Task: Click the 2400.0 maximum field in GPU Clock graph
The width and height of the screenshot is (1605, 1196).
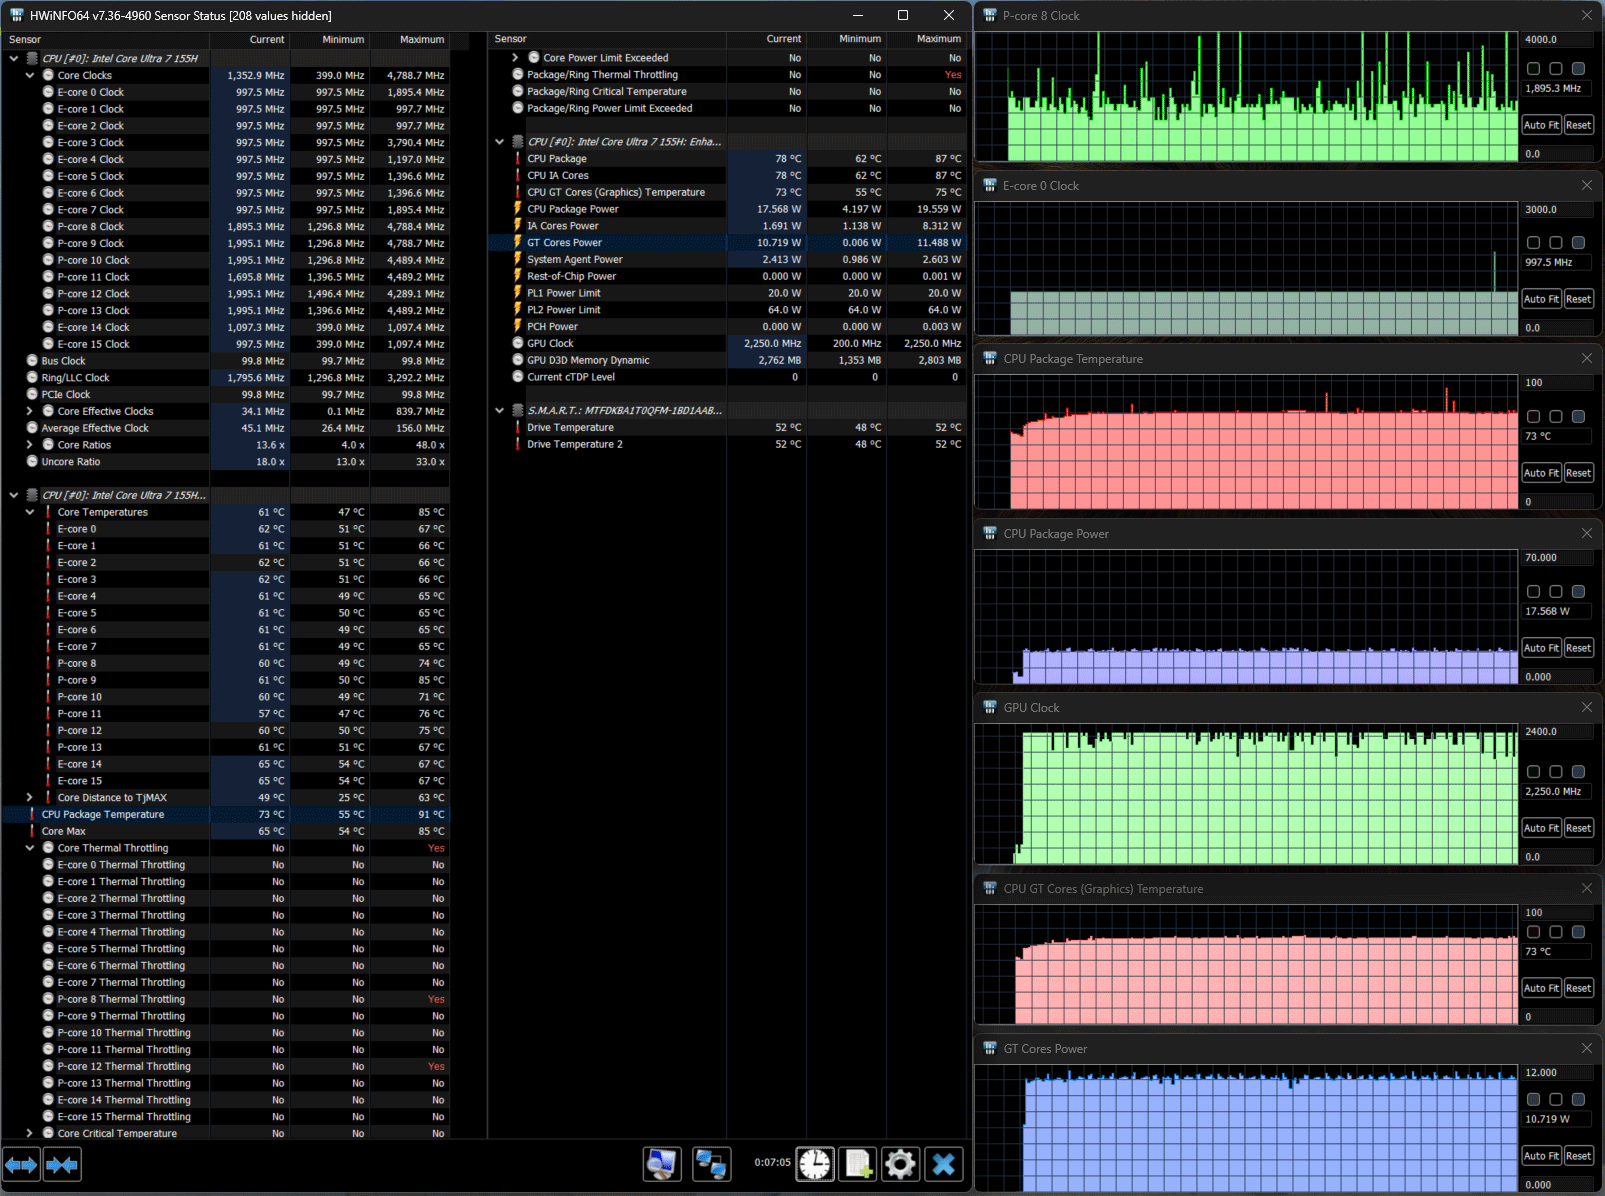Action: (1556, 732)
